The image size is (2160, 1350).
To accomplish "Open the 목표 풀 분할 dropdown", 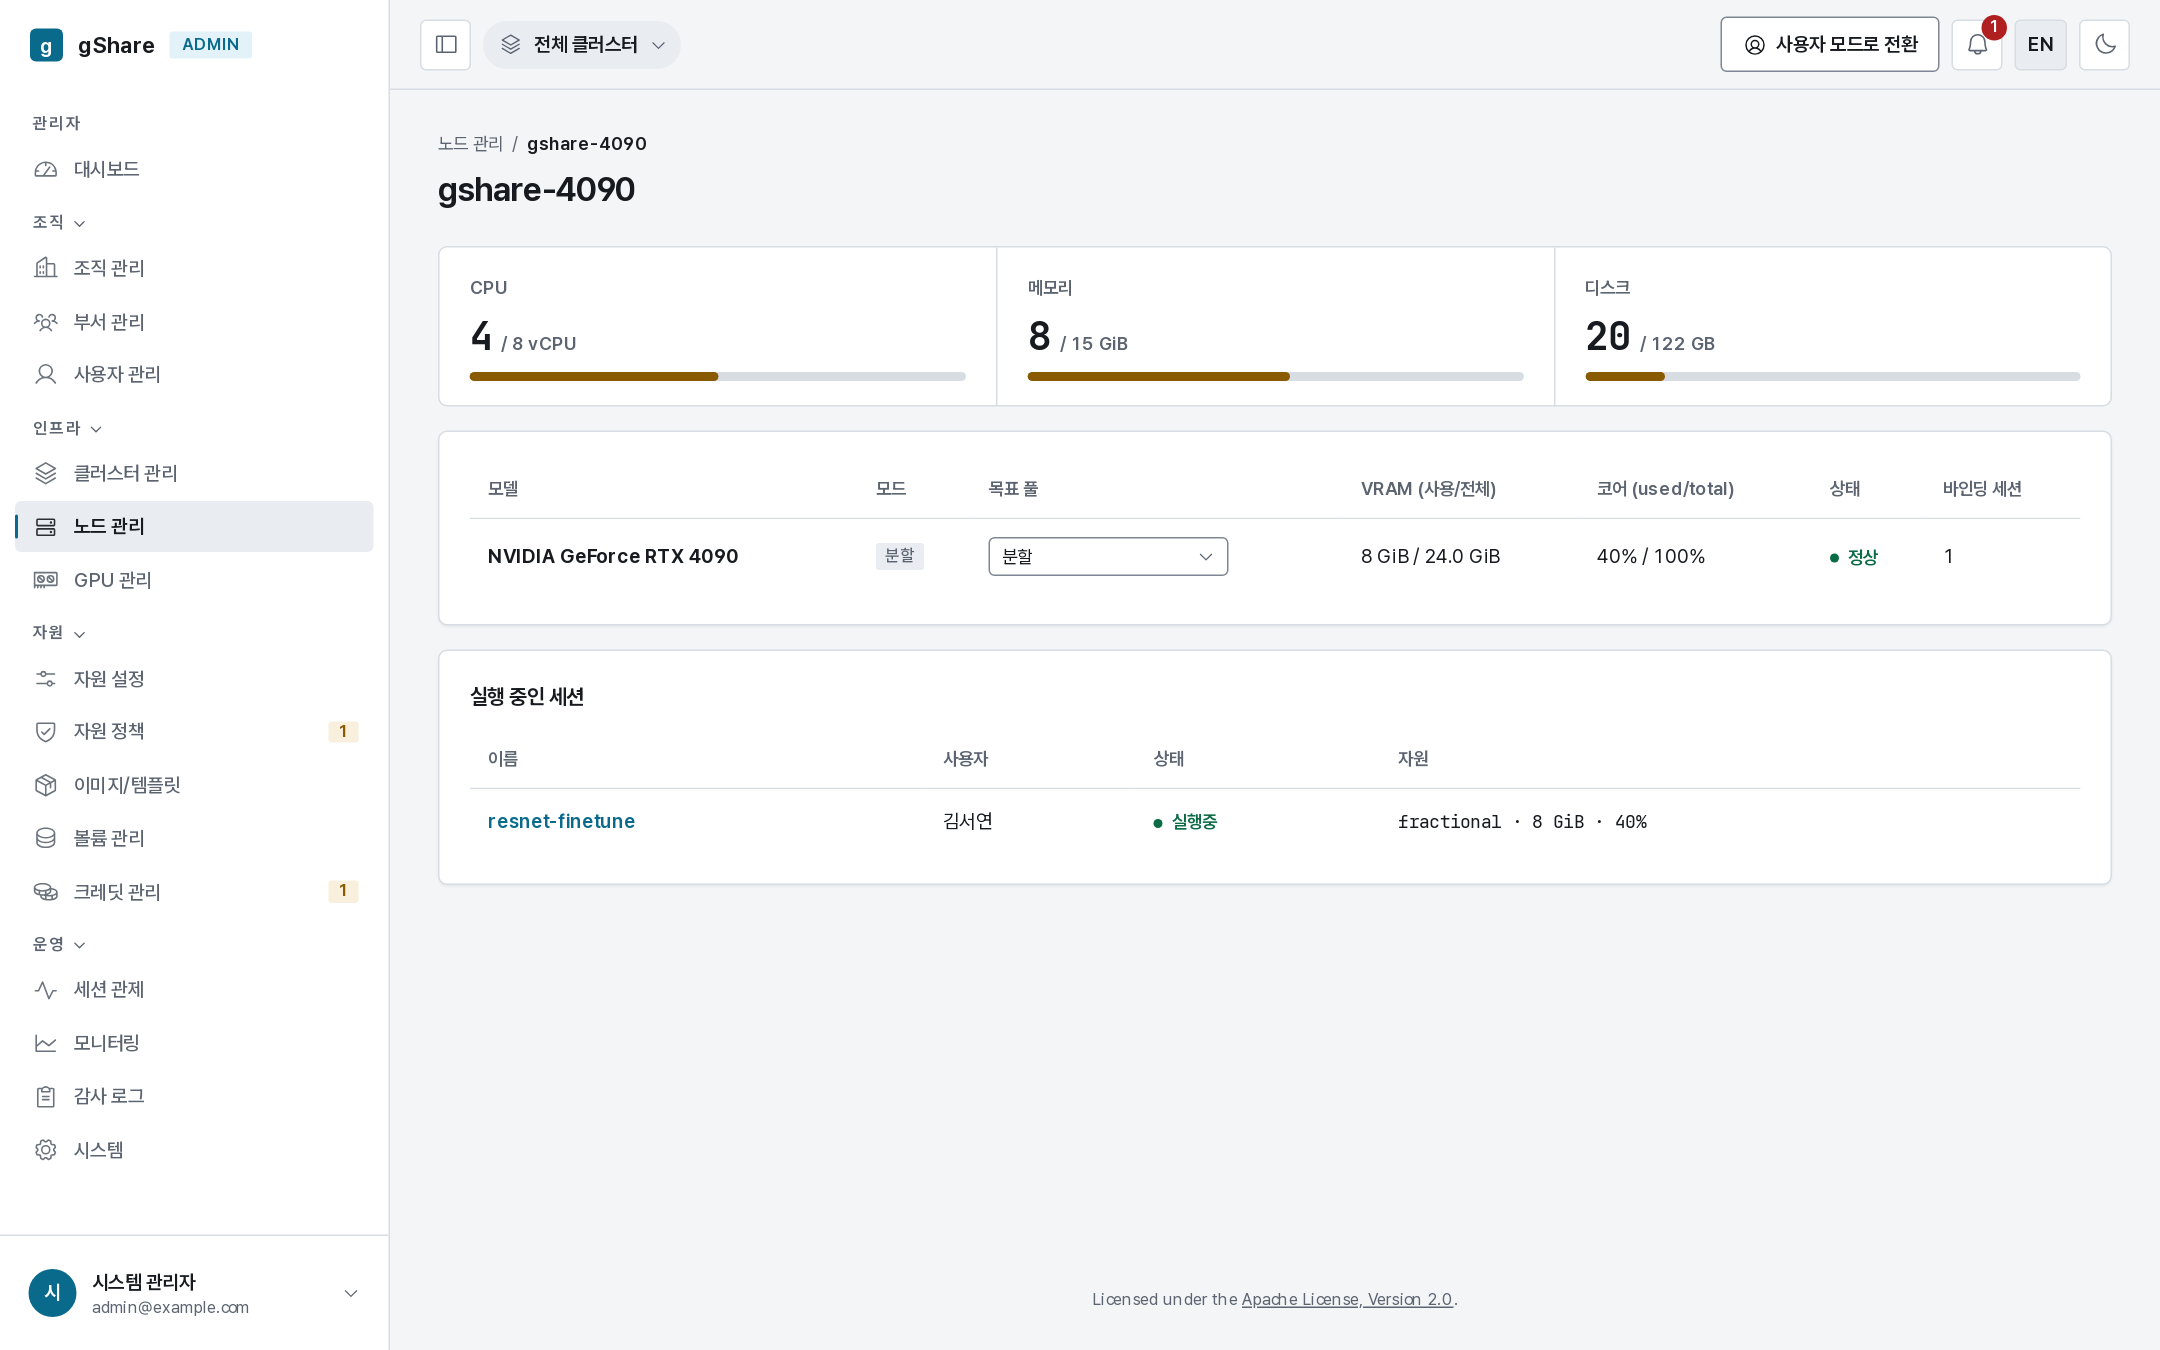I will [1108, 557].
